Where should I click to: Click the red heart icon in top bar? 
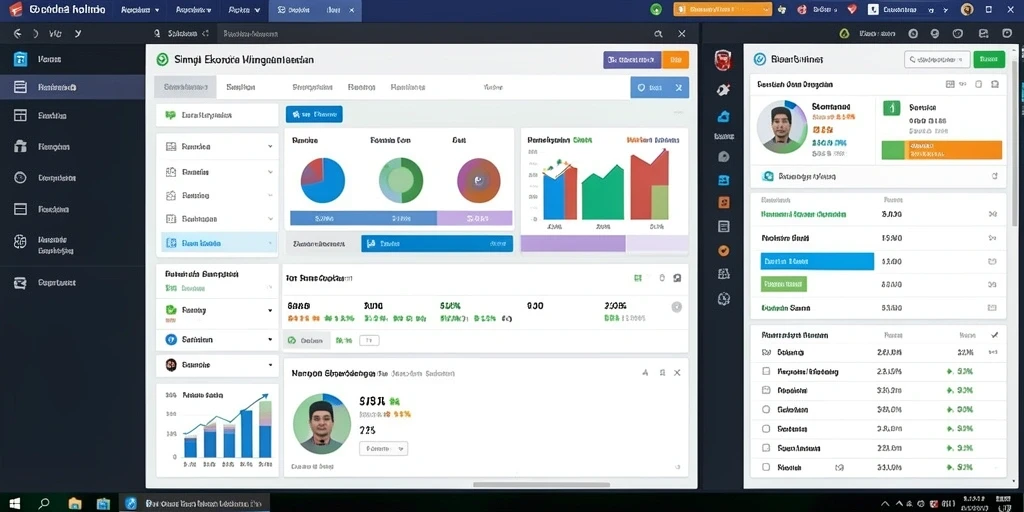pos(852,9)
